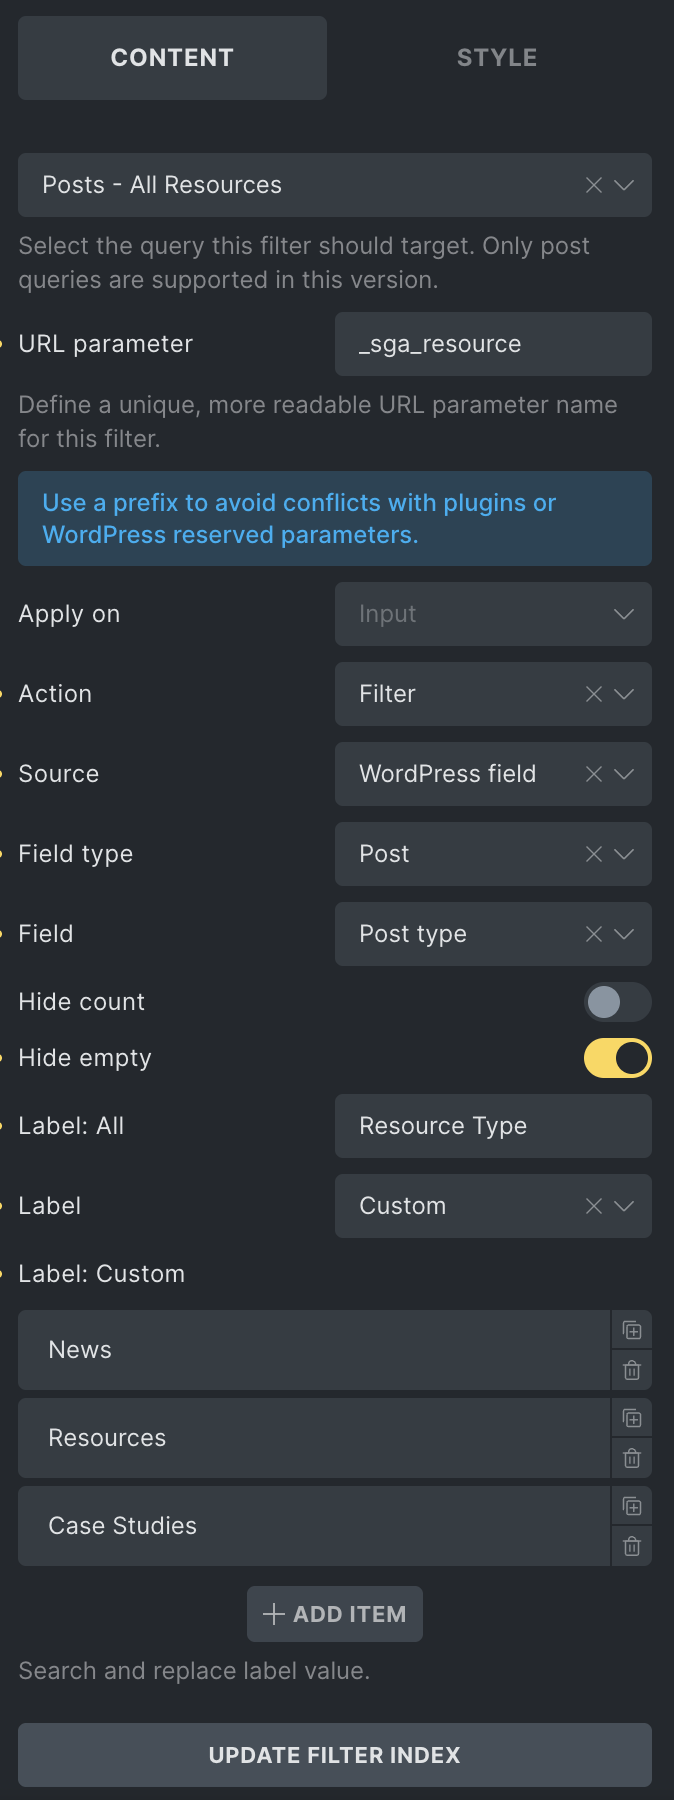This screenshot has height=1800, width=674.
Task: Clear the Filter action selection
Action: coord(593,694)
